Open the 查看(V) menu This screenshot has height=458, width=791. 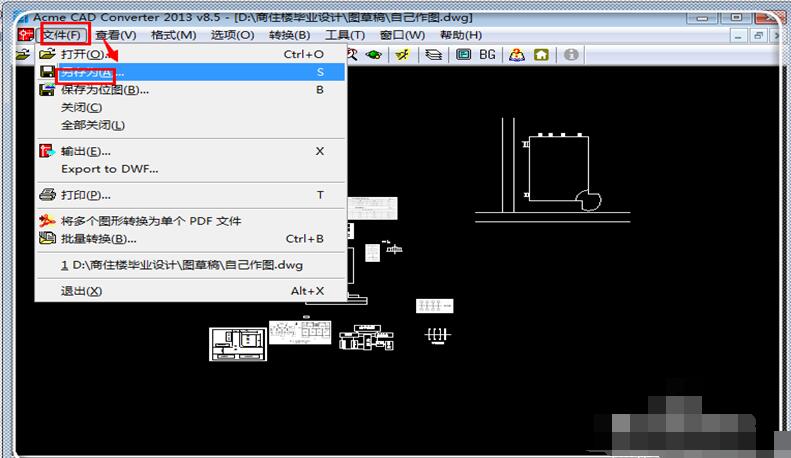(116, 35)
